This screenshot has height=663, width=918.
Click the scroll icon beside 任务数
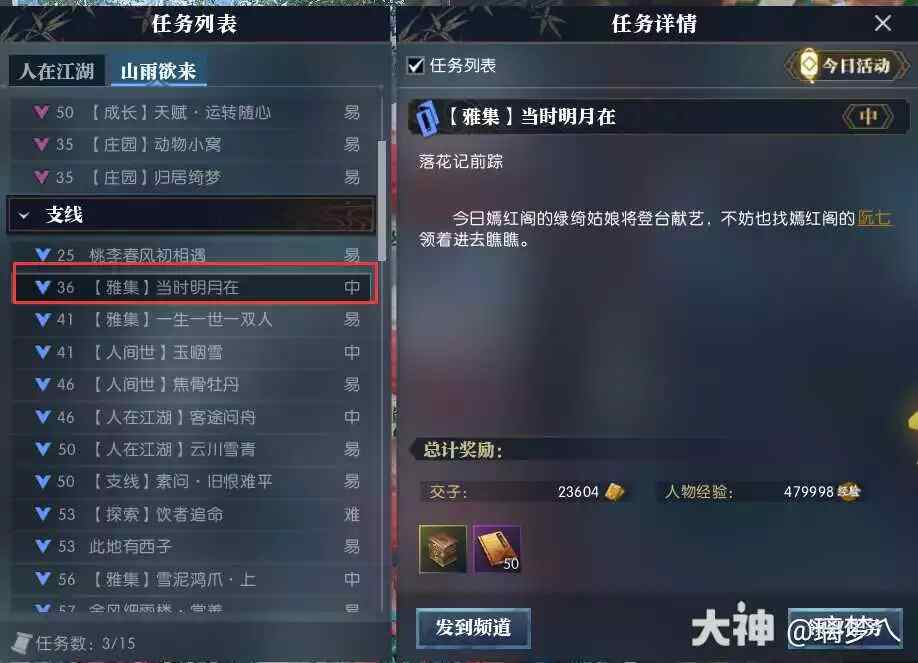[x=22, y=643]
